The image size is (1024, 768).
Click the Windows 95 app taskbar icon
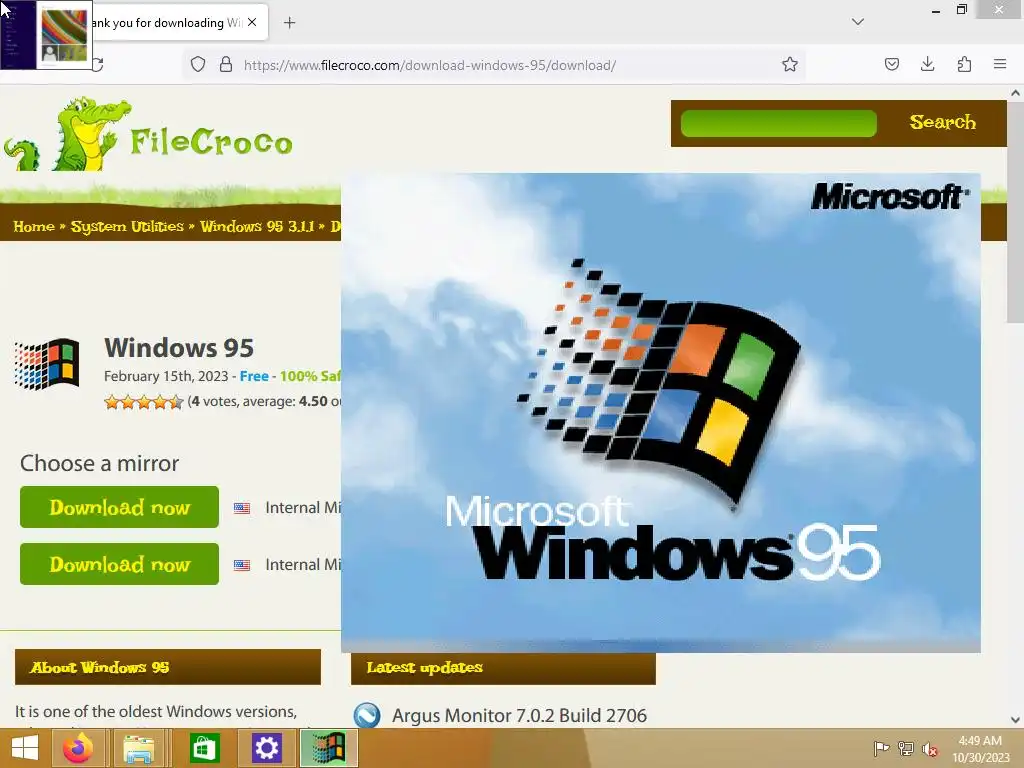pyautogui.click(x=328, y=748)
